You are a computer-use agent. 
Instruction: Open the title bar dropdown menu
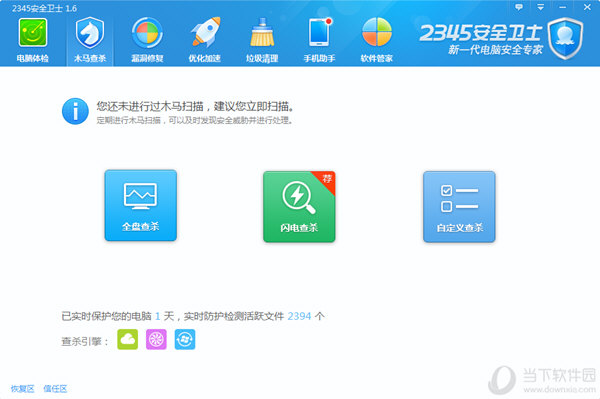(x=540, y=7)
